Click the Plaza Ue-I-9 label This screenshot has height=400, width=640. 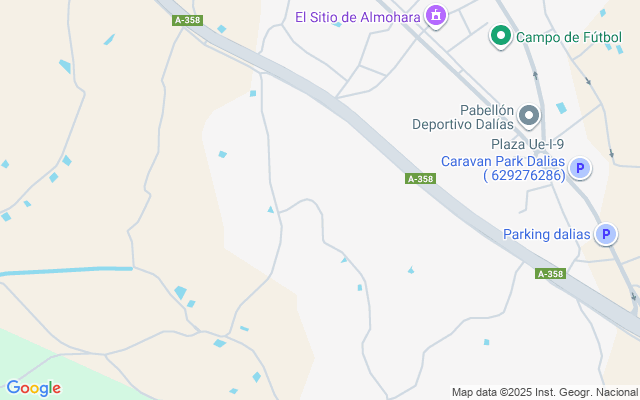click(x=527, y=144)
